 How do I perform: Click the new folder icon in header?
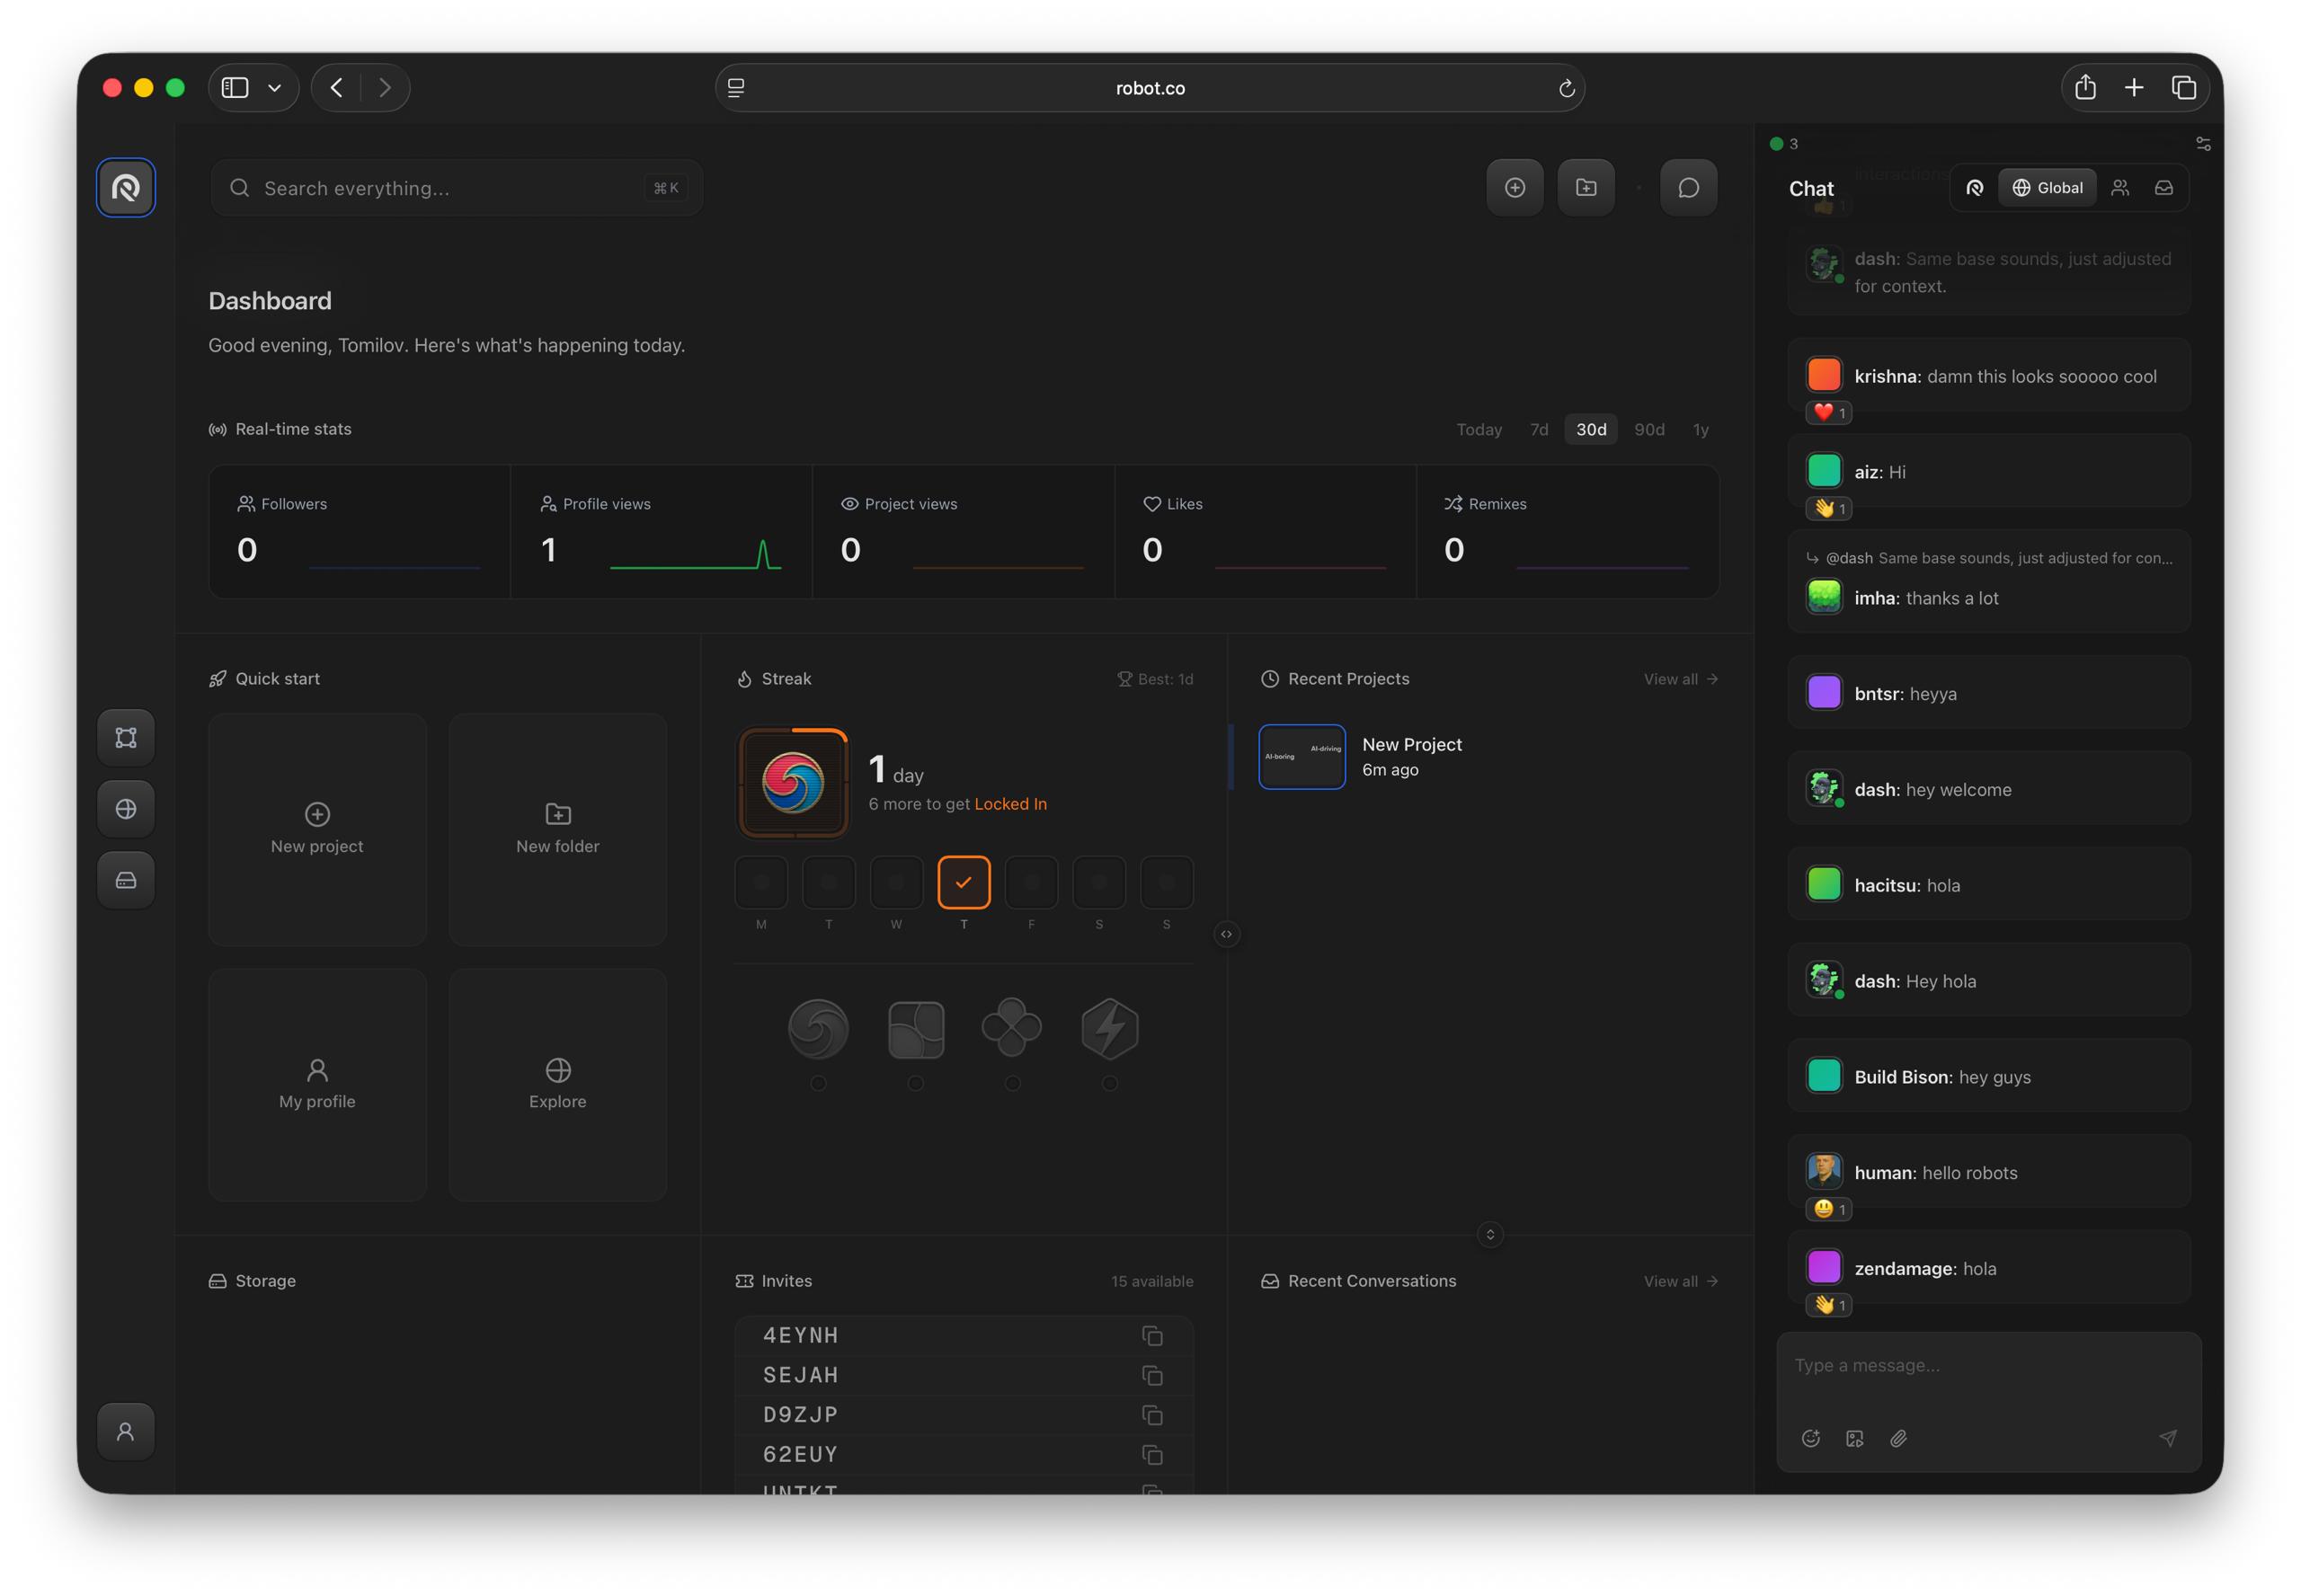(1586, 188)
